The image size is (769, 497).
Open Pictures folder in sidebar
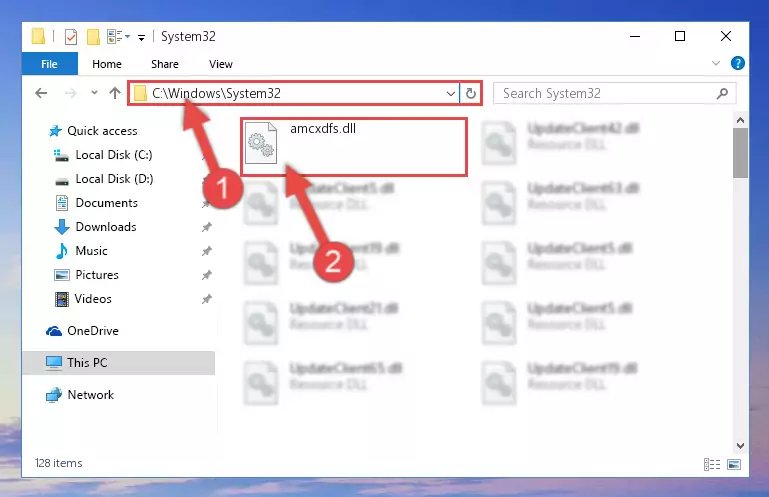tap(86, 275)
